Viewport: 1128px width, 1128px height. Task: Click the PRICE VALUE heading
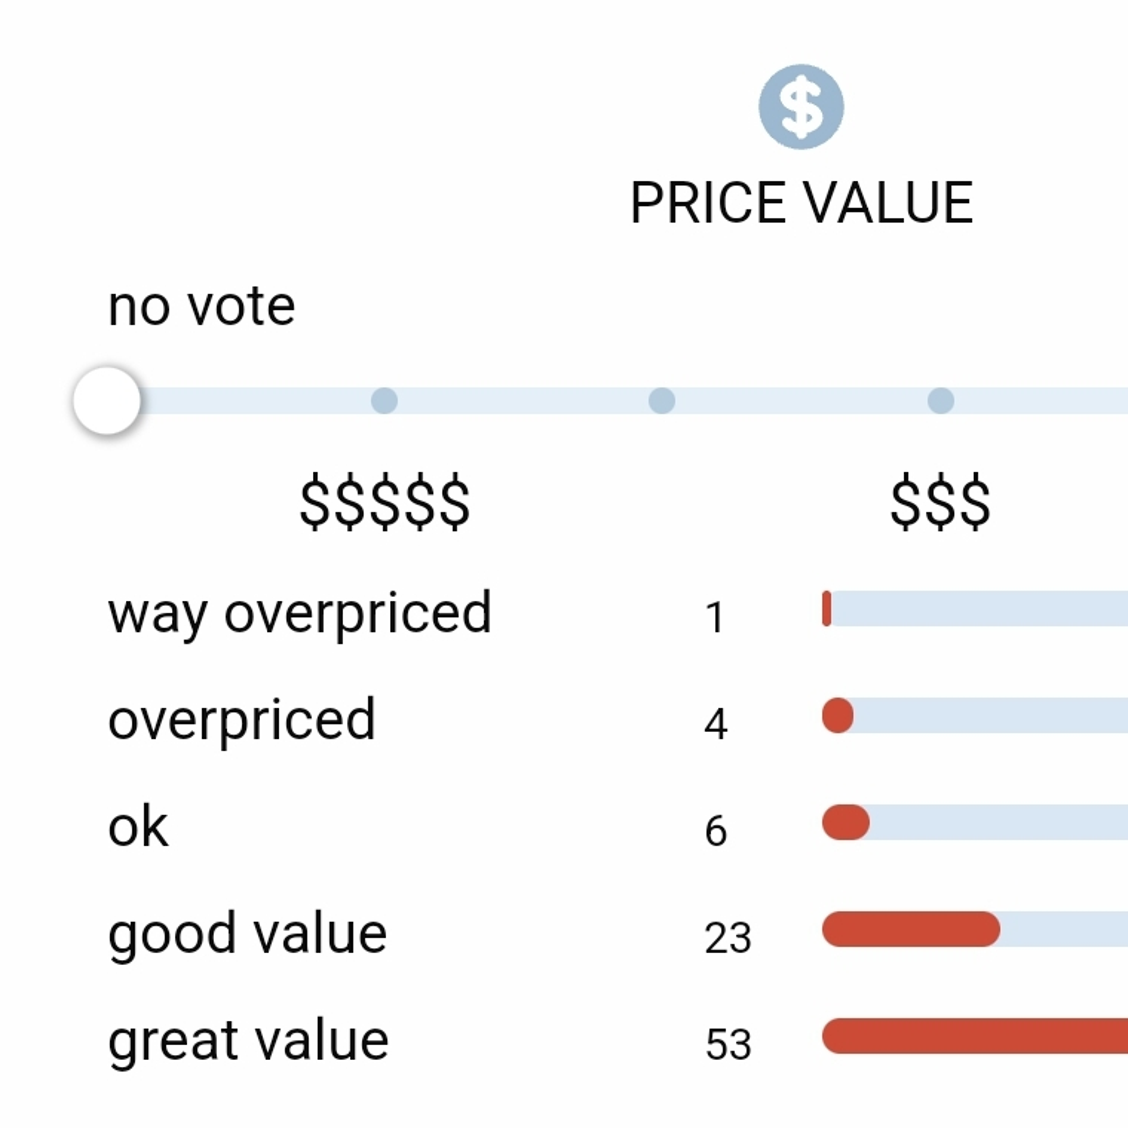tap(801, 204)
